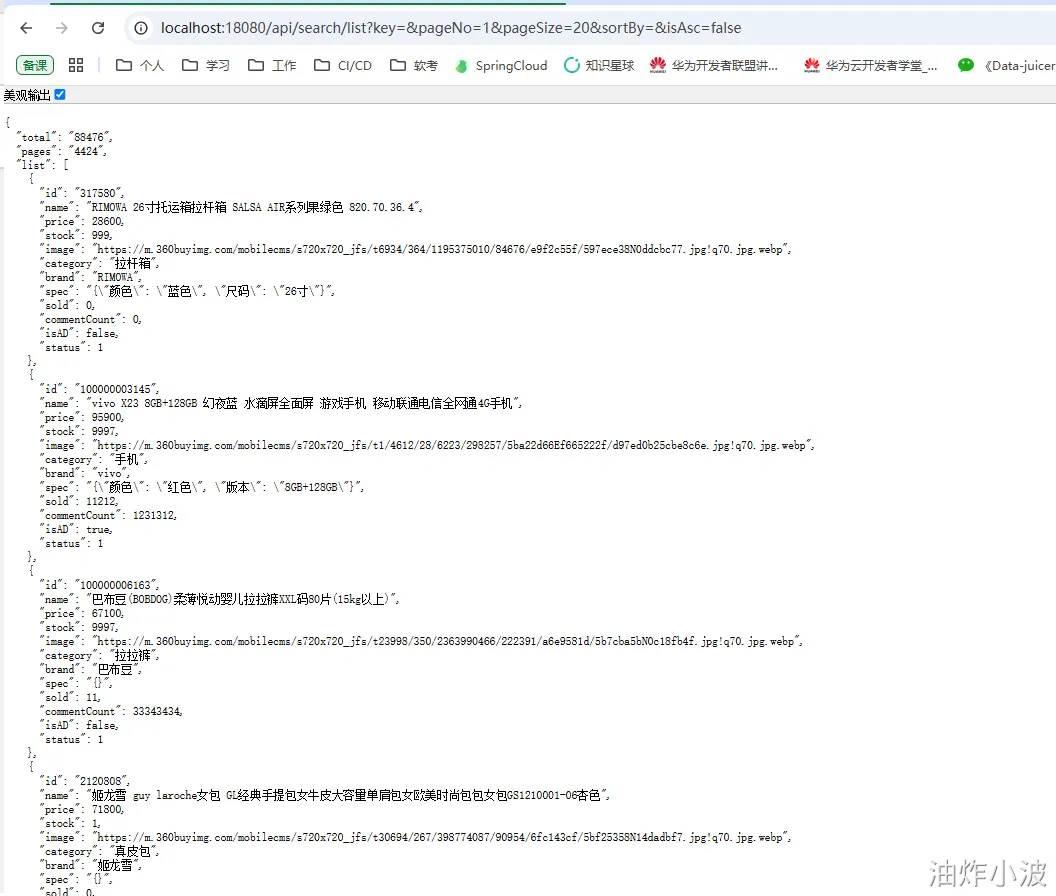Screen dimensions: 1056x896
Task: Click the spec line with 颜色 蓝色
Action: tap(187, 292)
